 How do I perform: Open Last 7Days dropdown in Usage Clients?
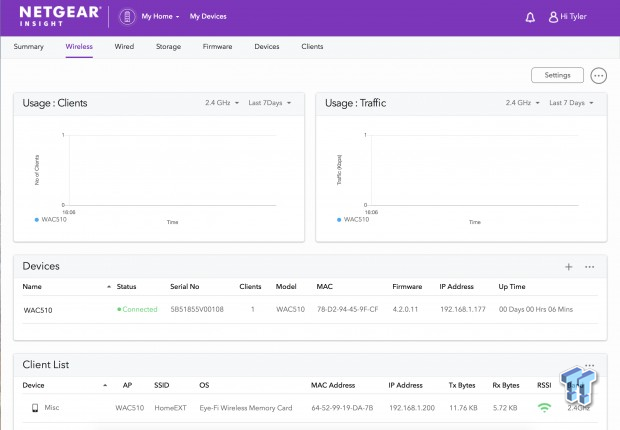click(x=270, y=103)
